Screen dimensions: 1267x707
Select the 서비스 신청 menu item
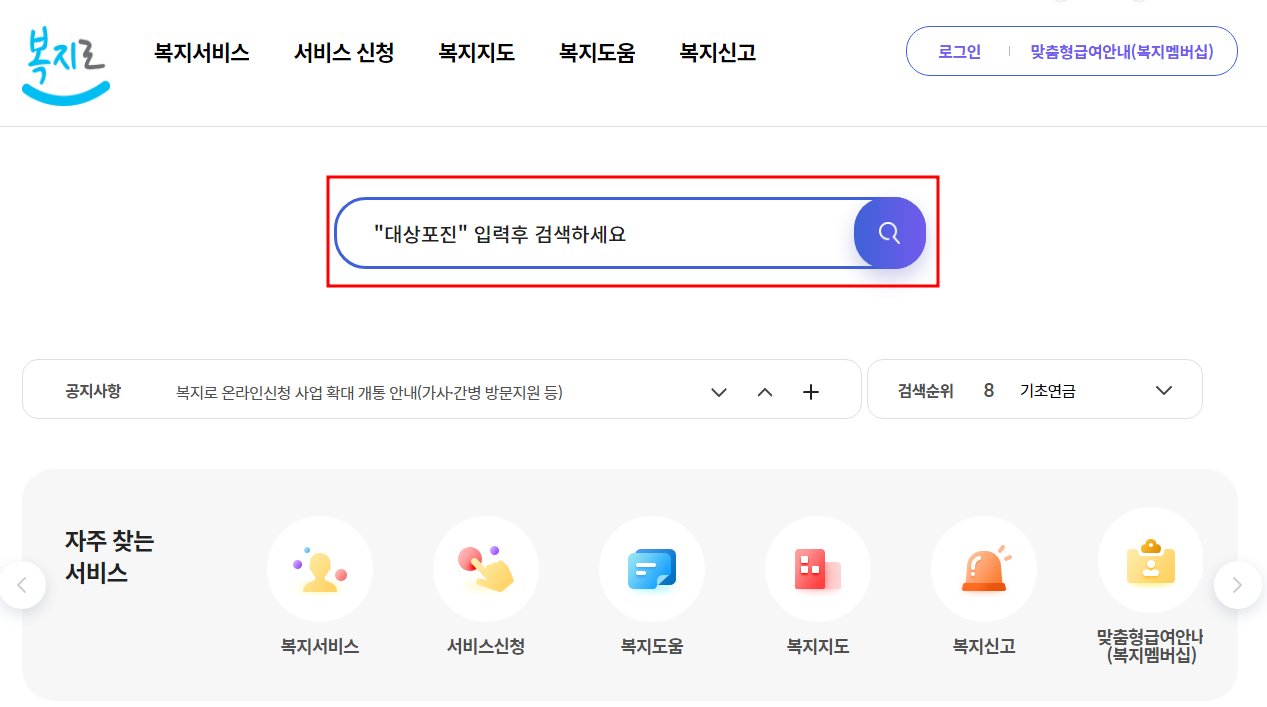coord(344,52)
